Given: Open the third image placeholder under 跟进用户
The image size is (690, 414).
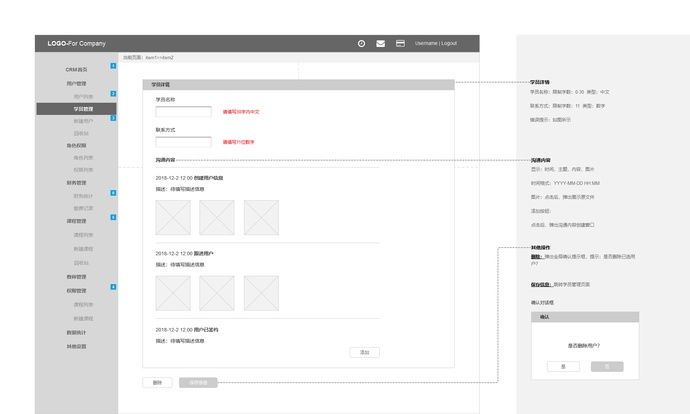Looking at the screenshot, I should pos(261,293).
